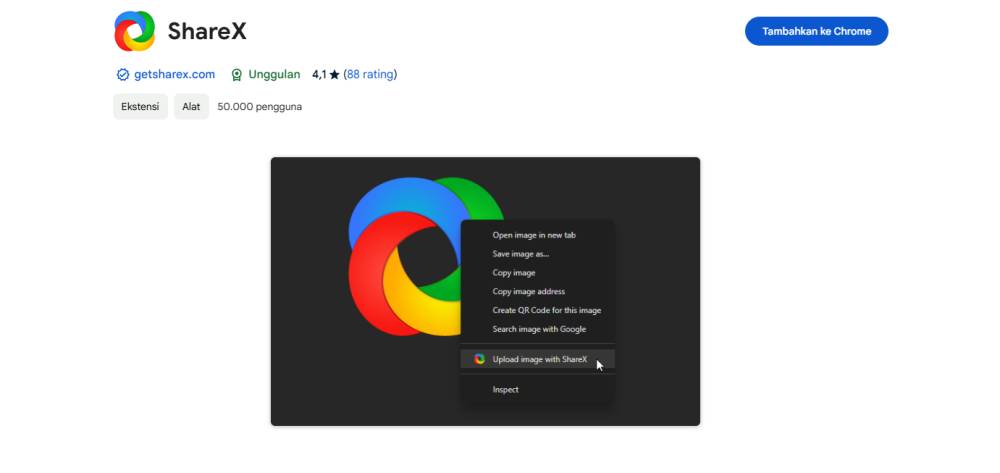Click Open image in new tab entry

pyautogui.click(x=537, y=235)
